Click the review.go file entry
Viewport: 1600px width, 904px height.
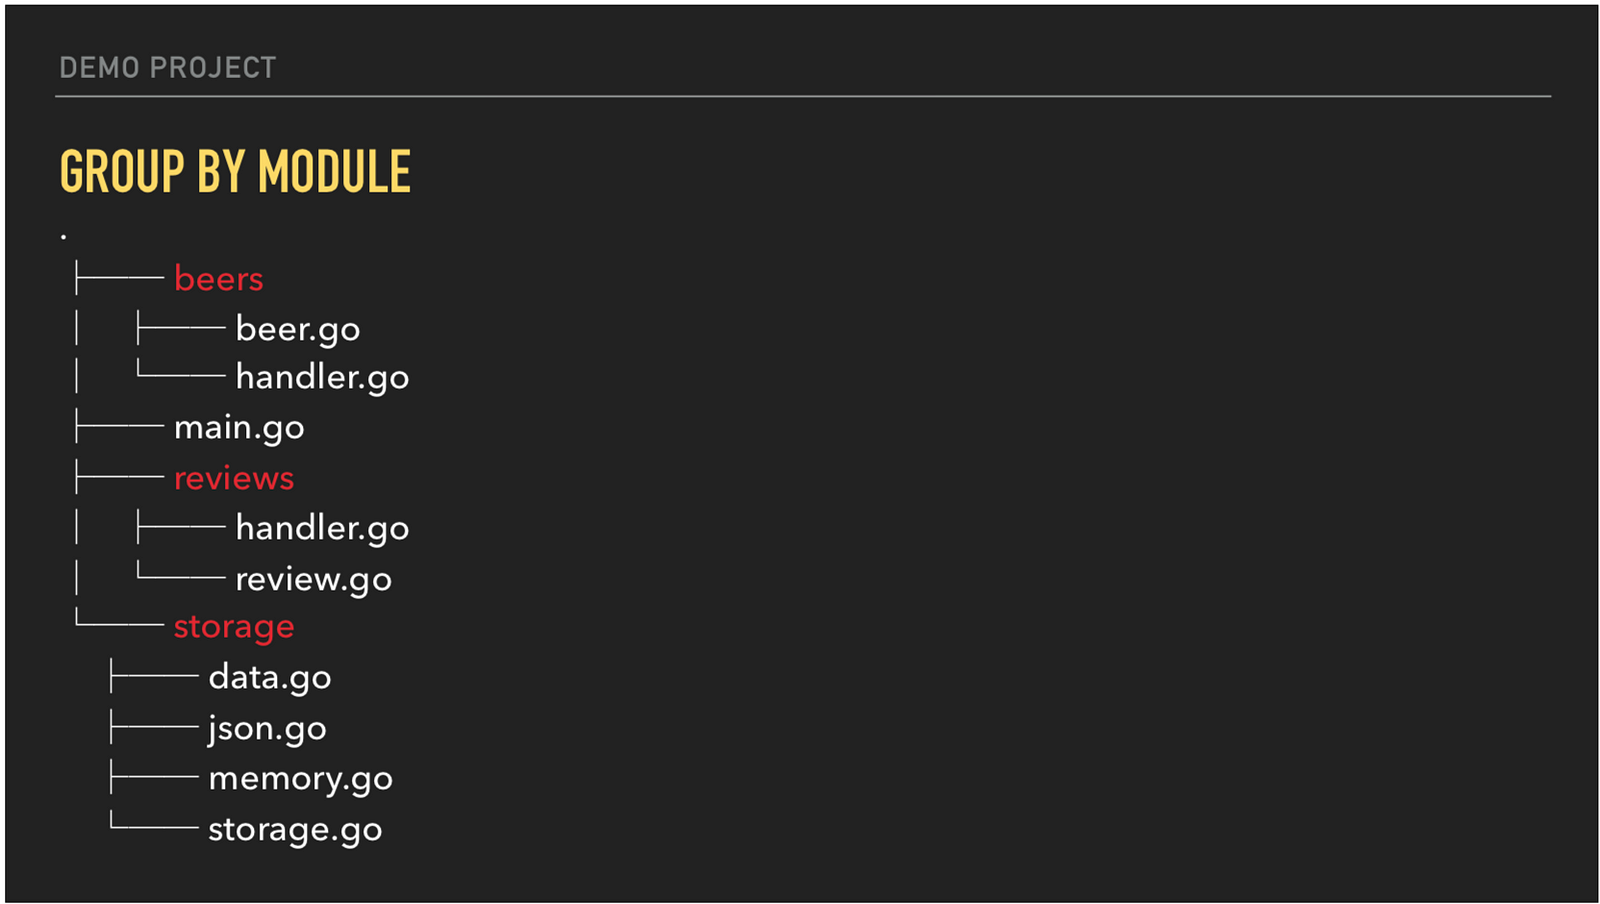tap(313, 579)
